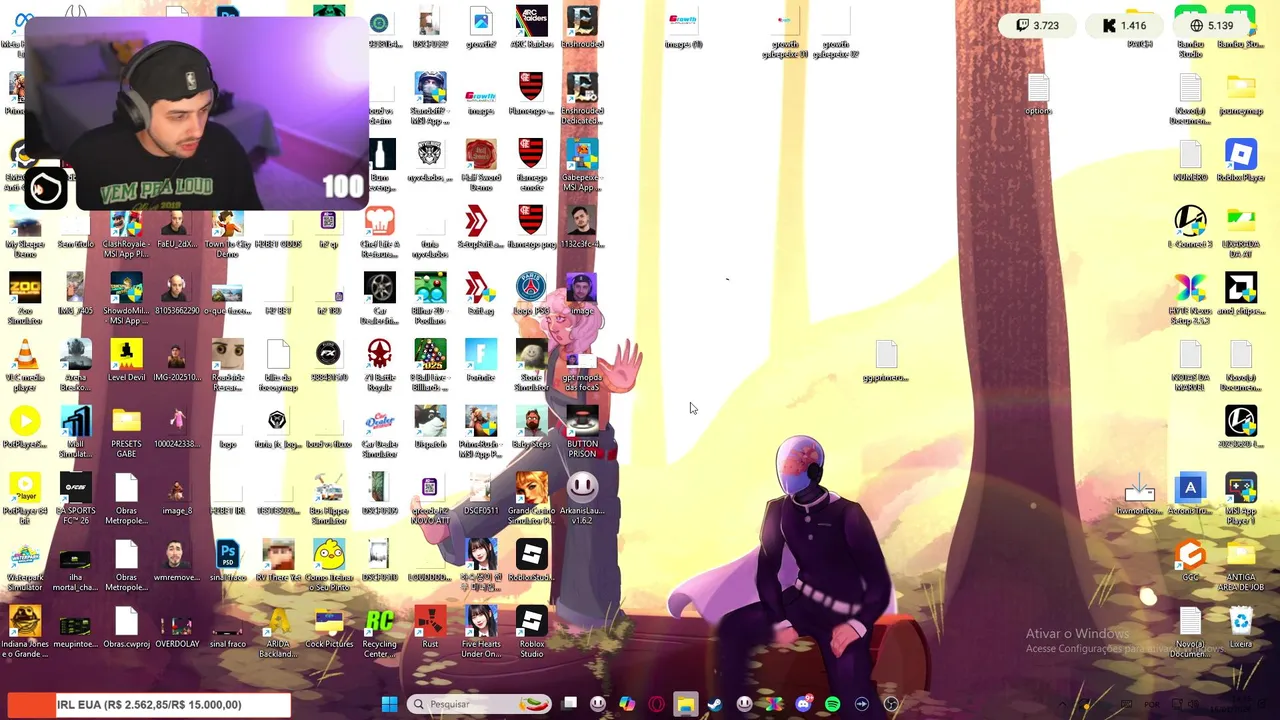Open Task View on the taskbar

[x=569, y=704]
